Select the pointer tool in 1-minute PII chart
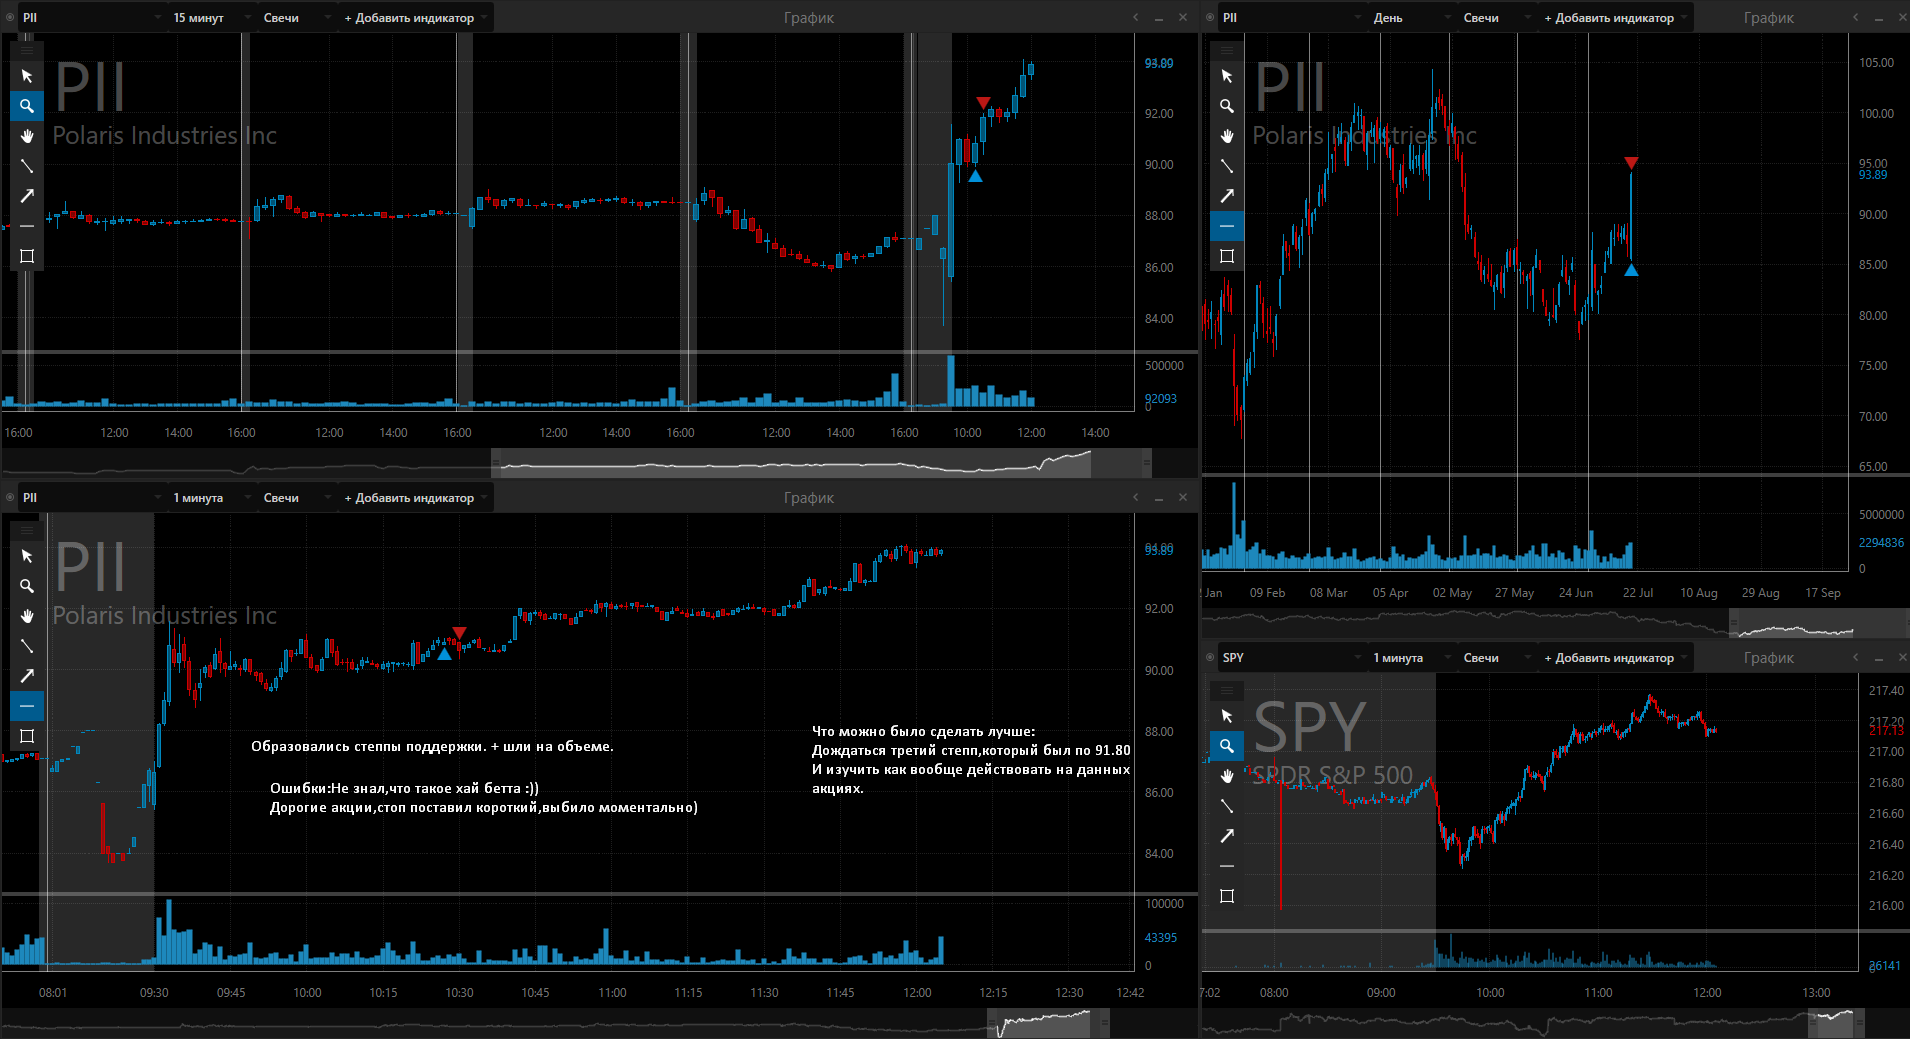Screen dimensions: 1910x1039 pyautogui.click(x=27, y=556)
